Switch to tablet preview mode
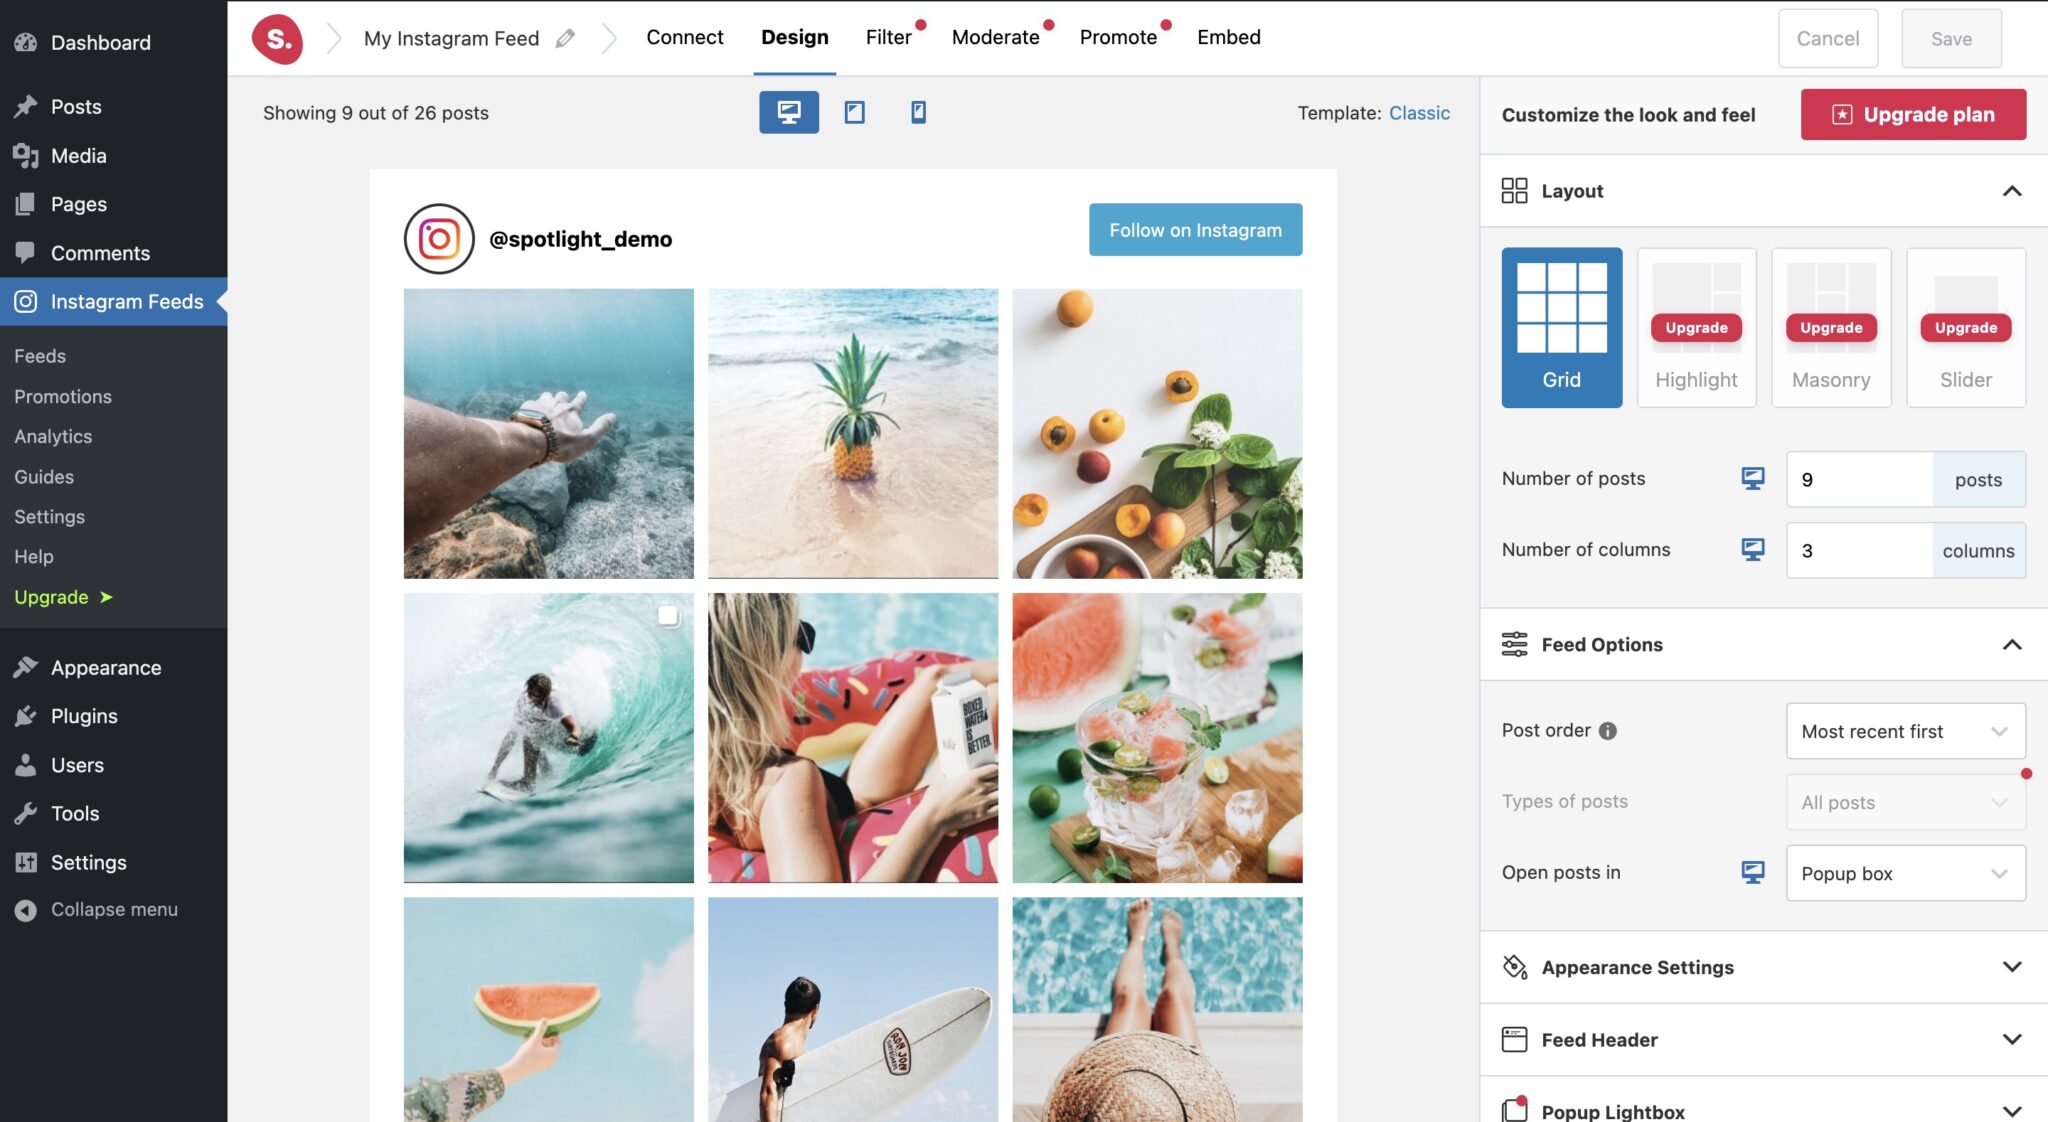Image resolution: width=2048 pixels, height=1122 pixels. point(854,112)
